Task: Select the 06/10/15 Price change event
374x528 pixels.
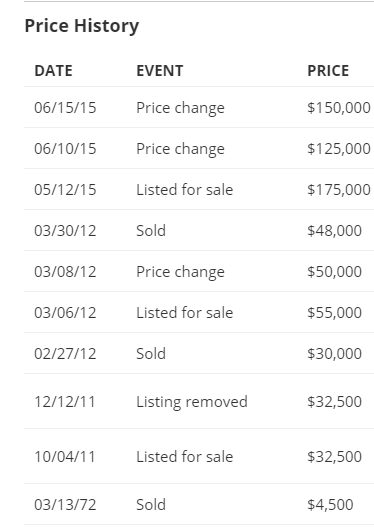Action: tap(180, 149)
